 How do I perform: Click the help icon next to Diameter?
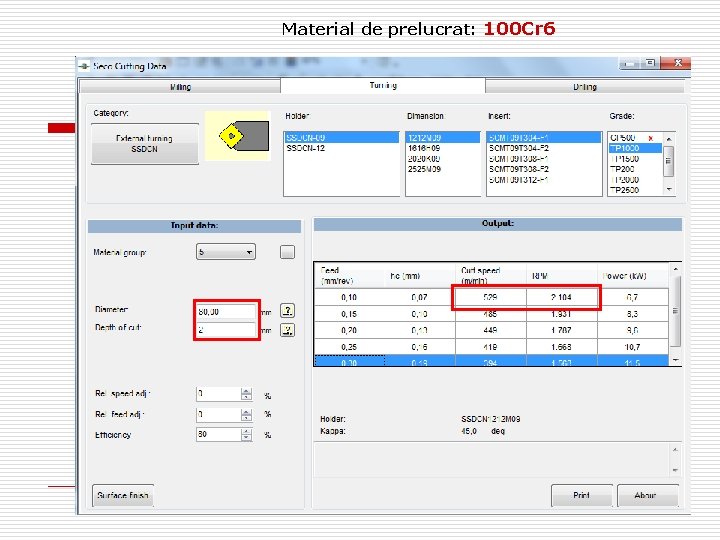[x=287, y=311]
